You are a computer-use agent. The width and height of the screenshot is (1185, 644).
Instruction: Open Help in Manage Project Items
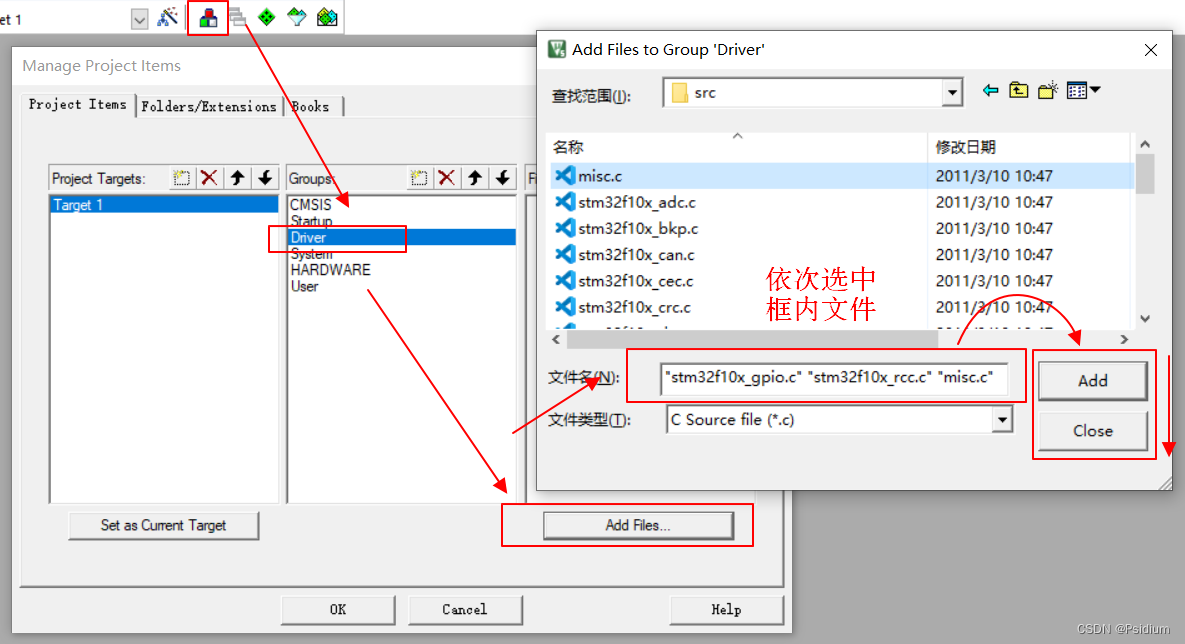726,610
